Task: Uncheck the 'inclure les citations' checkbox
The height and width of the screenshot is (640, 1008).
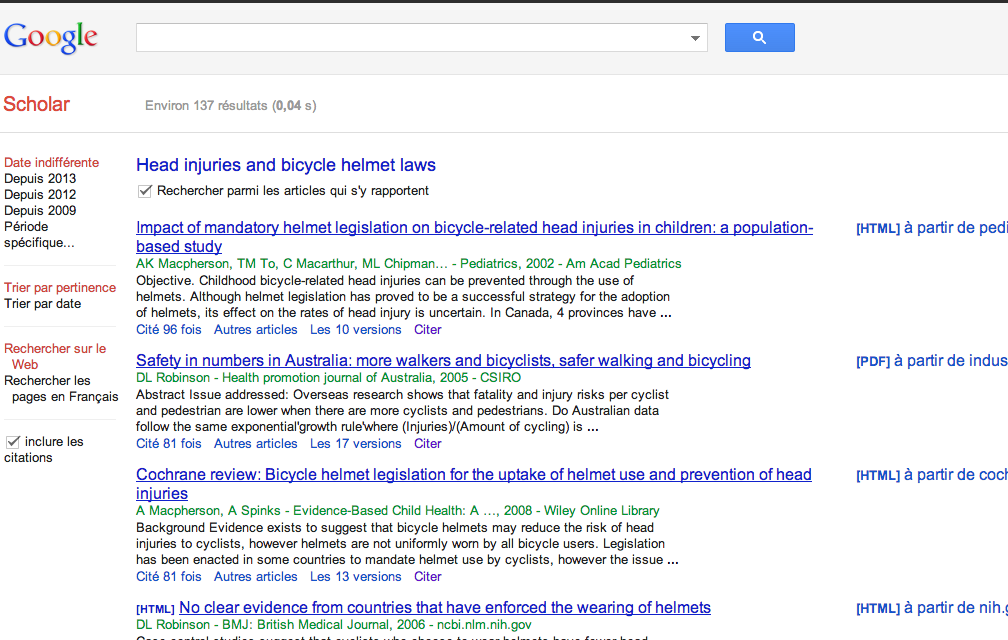Action: tap(13, 442)
